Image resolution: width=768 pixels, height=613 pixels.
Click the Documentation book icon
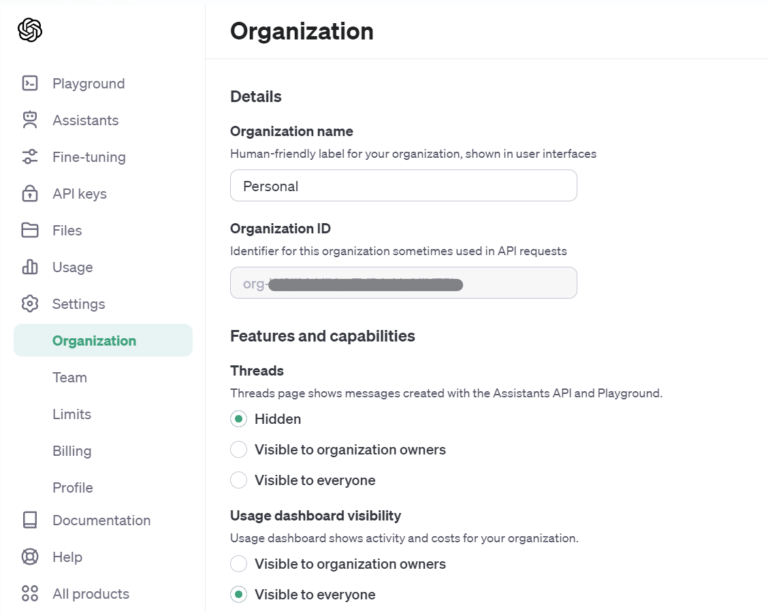(30, 520)
